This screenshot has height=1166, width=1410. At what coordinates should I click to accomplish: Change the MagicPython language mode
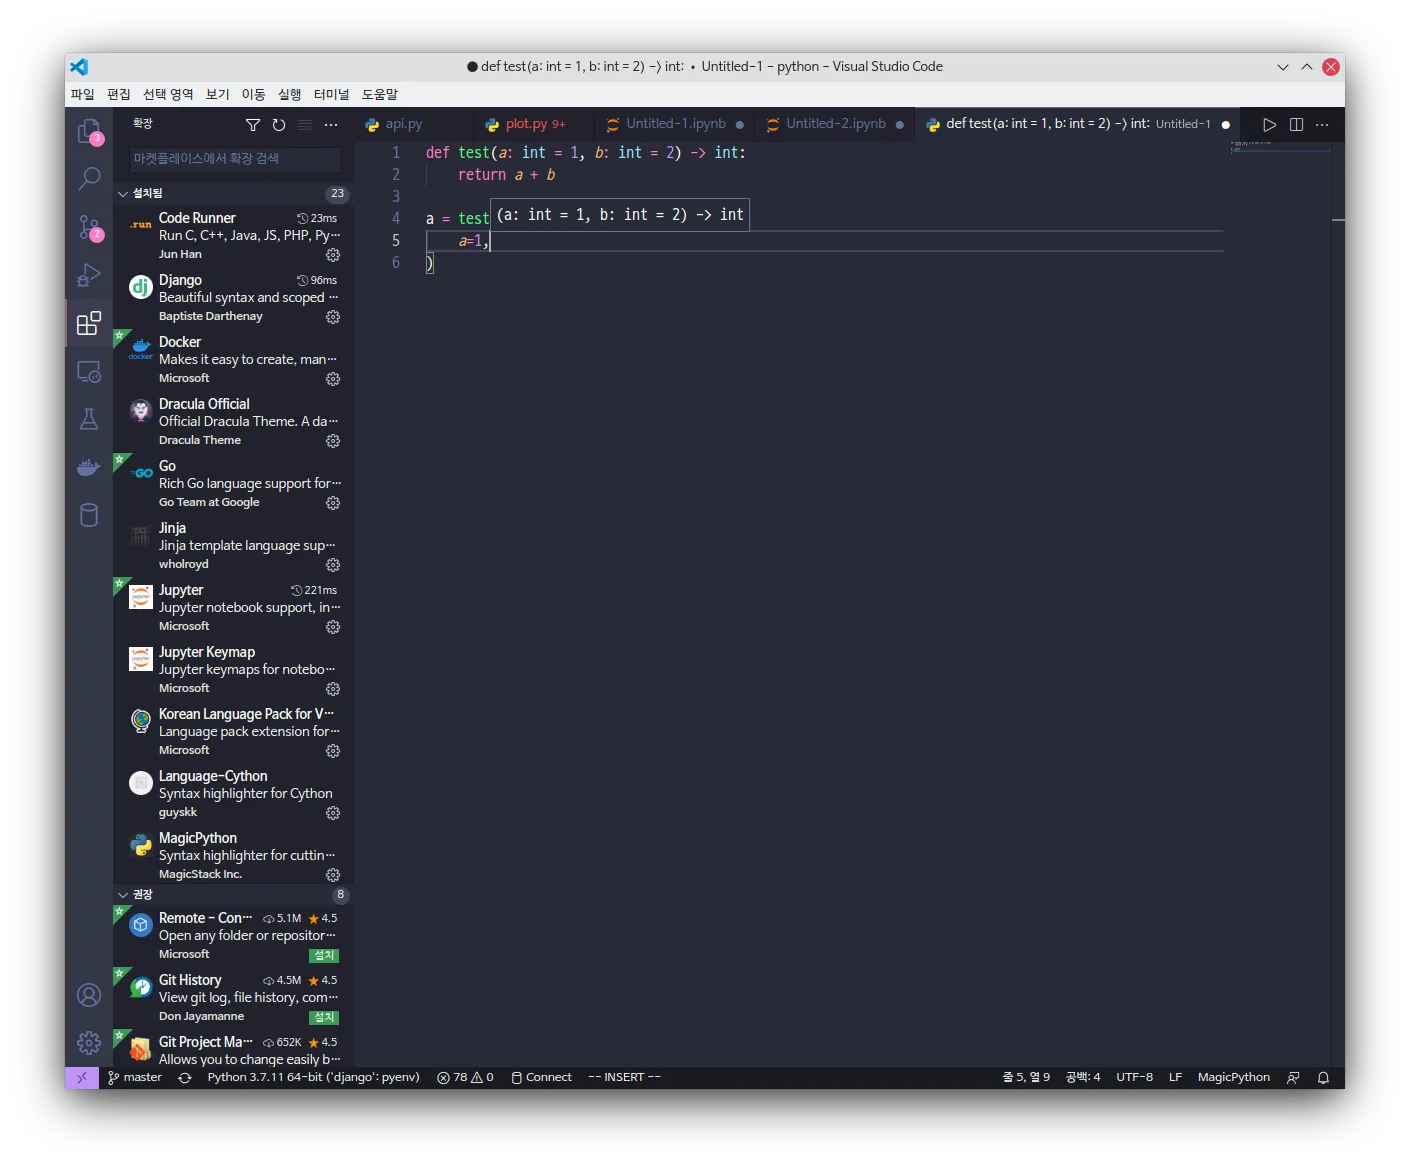point(1233,1078)
